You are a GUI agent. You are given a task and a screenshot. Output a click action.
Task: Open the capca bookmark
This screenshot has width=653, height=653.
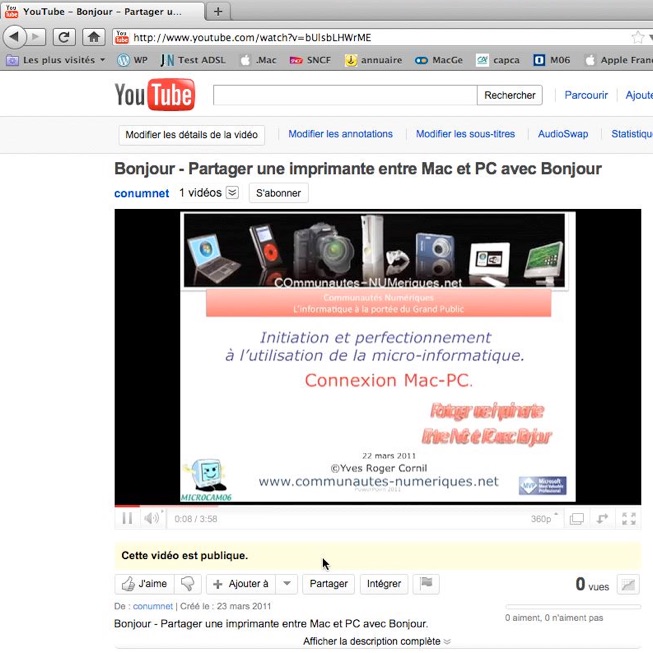[x=498, y=60]
